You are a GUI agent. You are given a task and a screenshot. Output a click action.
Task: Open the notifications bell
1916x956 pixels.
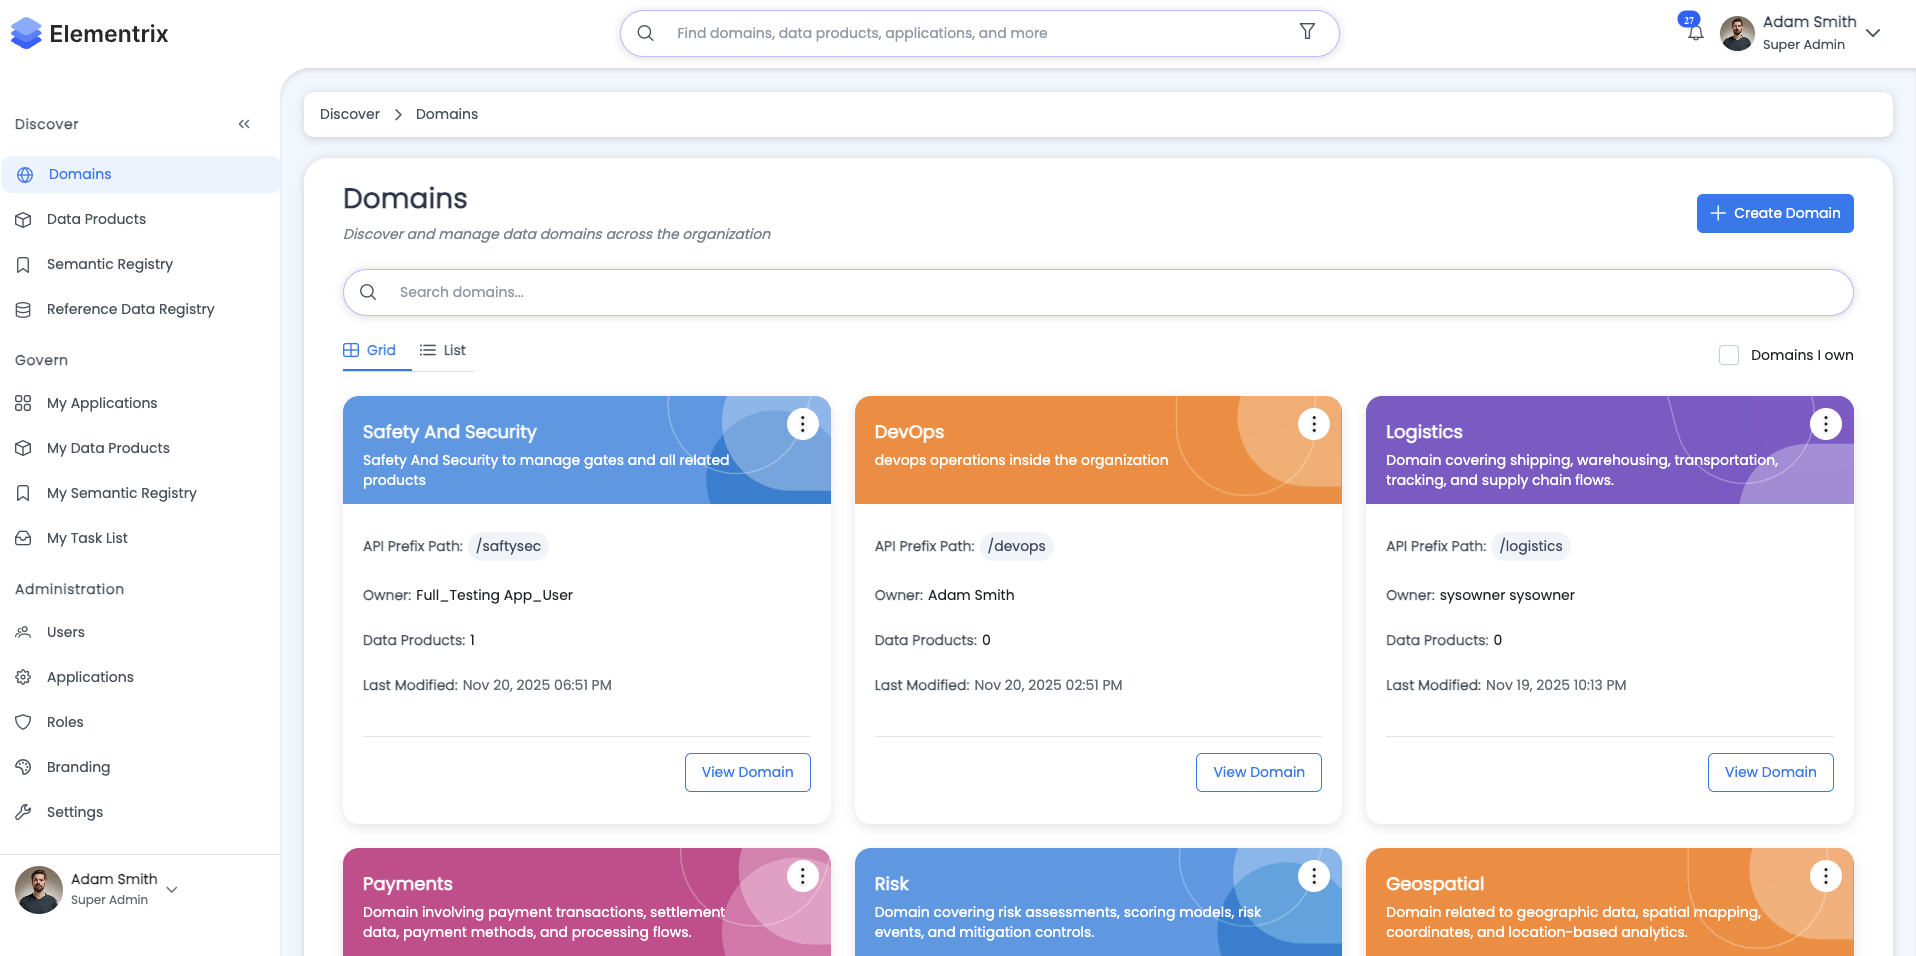coord(1695,32)
